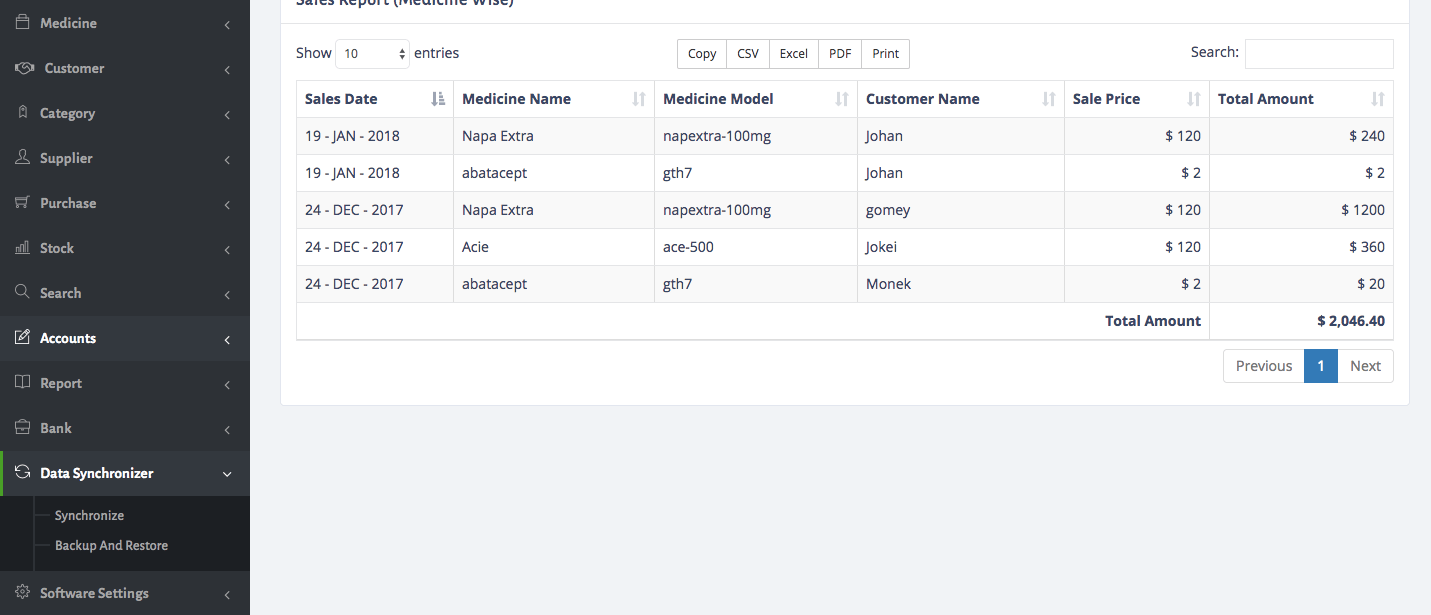
Task: Click the Bank icon in the sidebar
Action: [21, 428]
